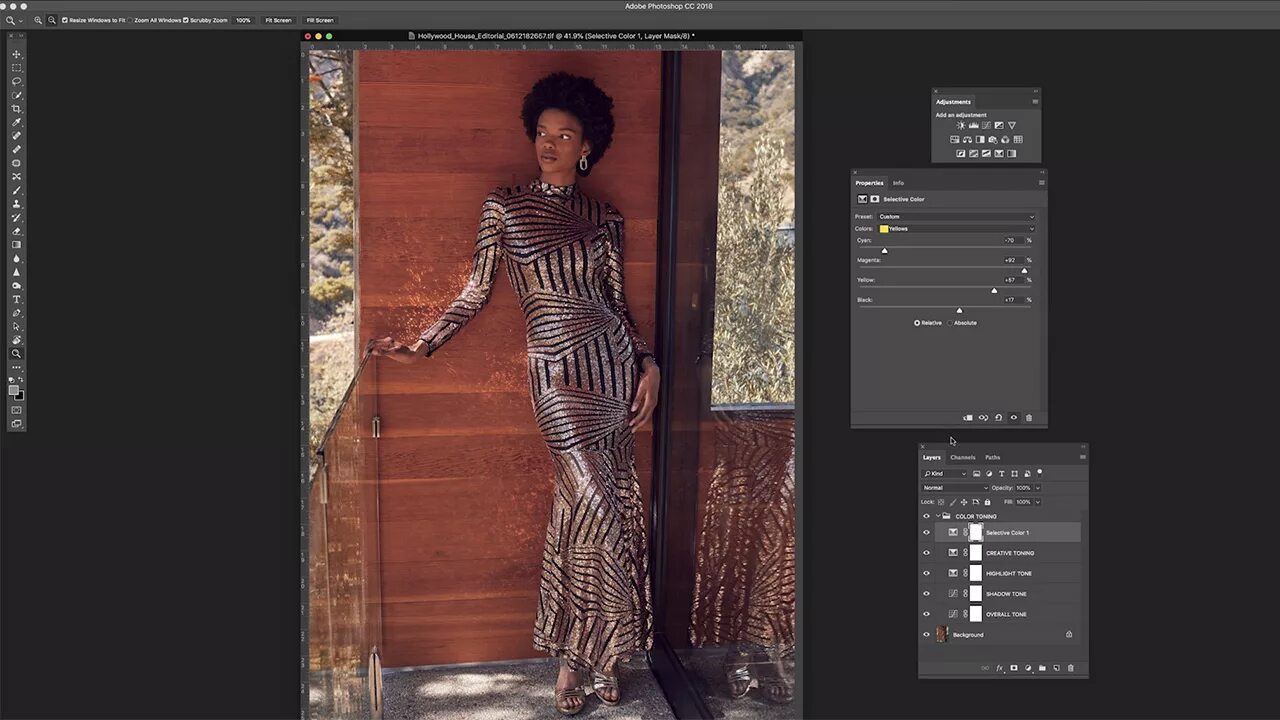Toggle visibility of the SHADOW TONE layer
The width and height of the screenshot is (1280, 720).
[926, 594]
